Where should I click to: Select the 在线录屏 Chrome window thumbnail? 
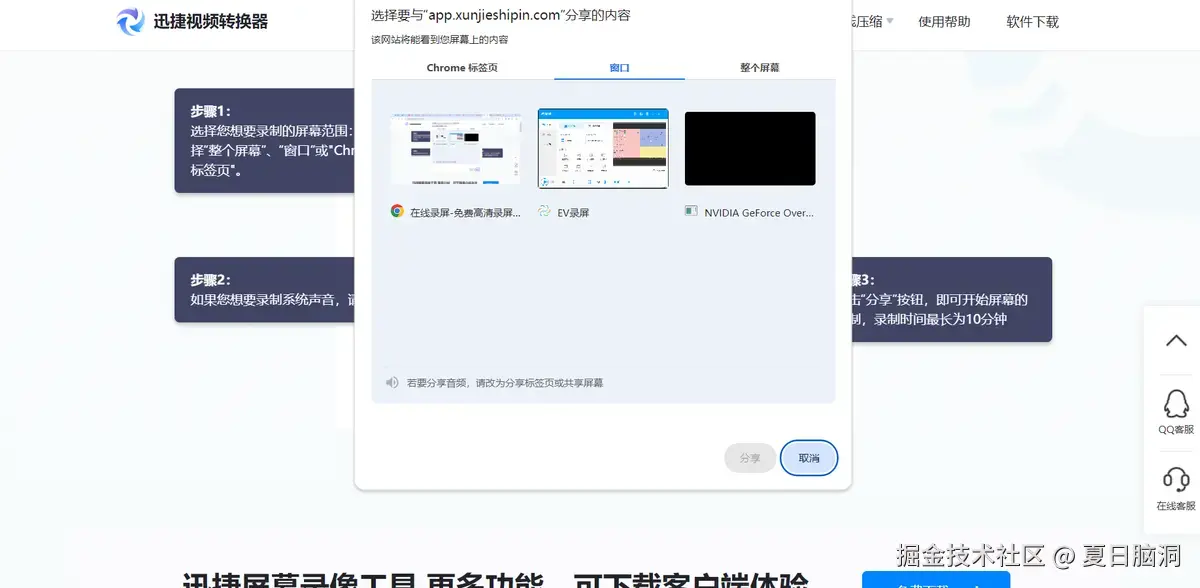point(456,148)
